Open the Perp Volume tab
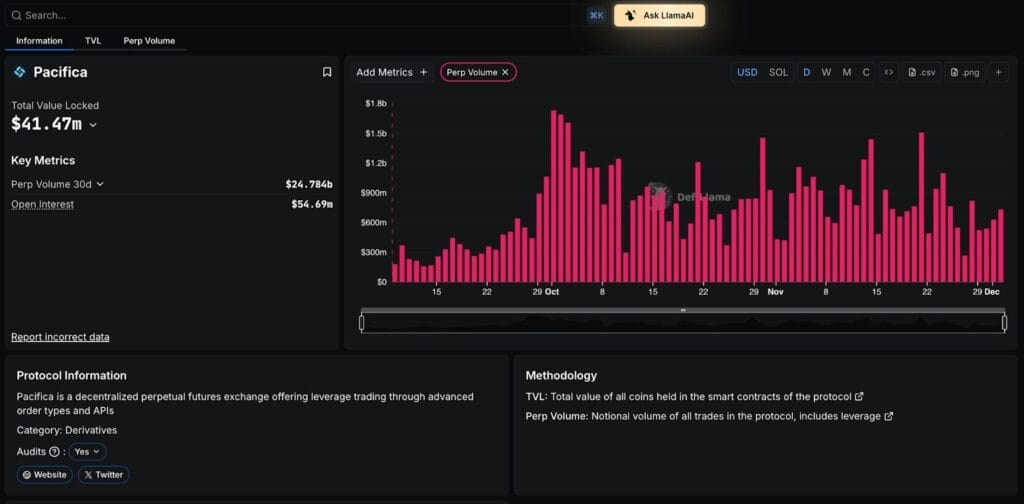The width and height of the screenshot is (1024, 504). pyautogui.click(x=149, y=41)
